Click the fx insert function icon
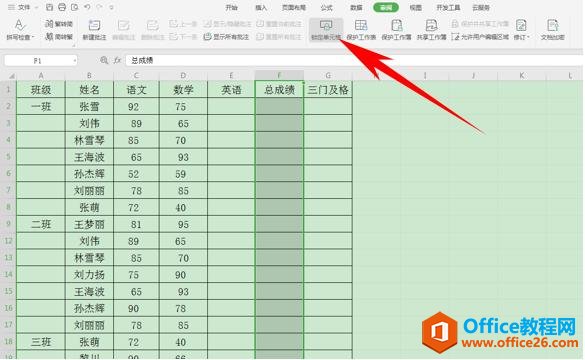Viewport: 585px width, 360px height. (117, 60)
